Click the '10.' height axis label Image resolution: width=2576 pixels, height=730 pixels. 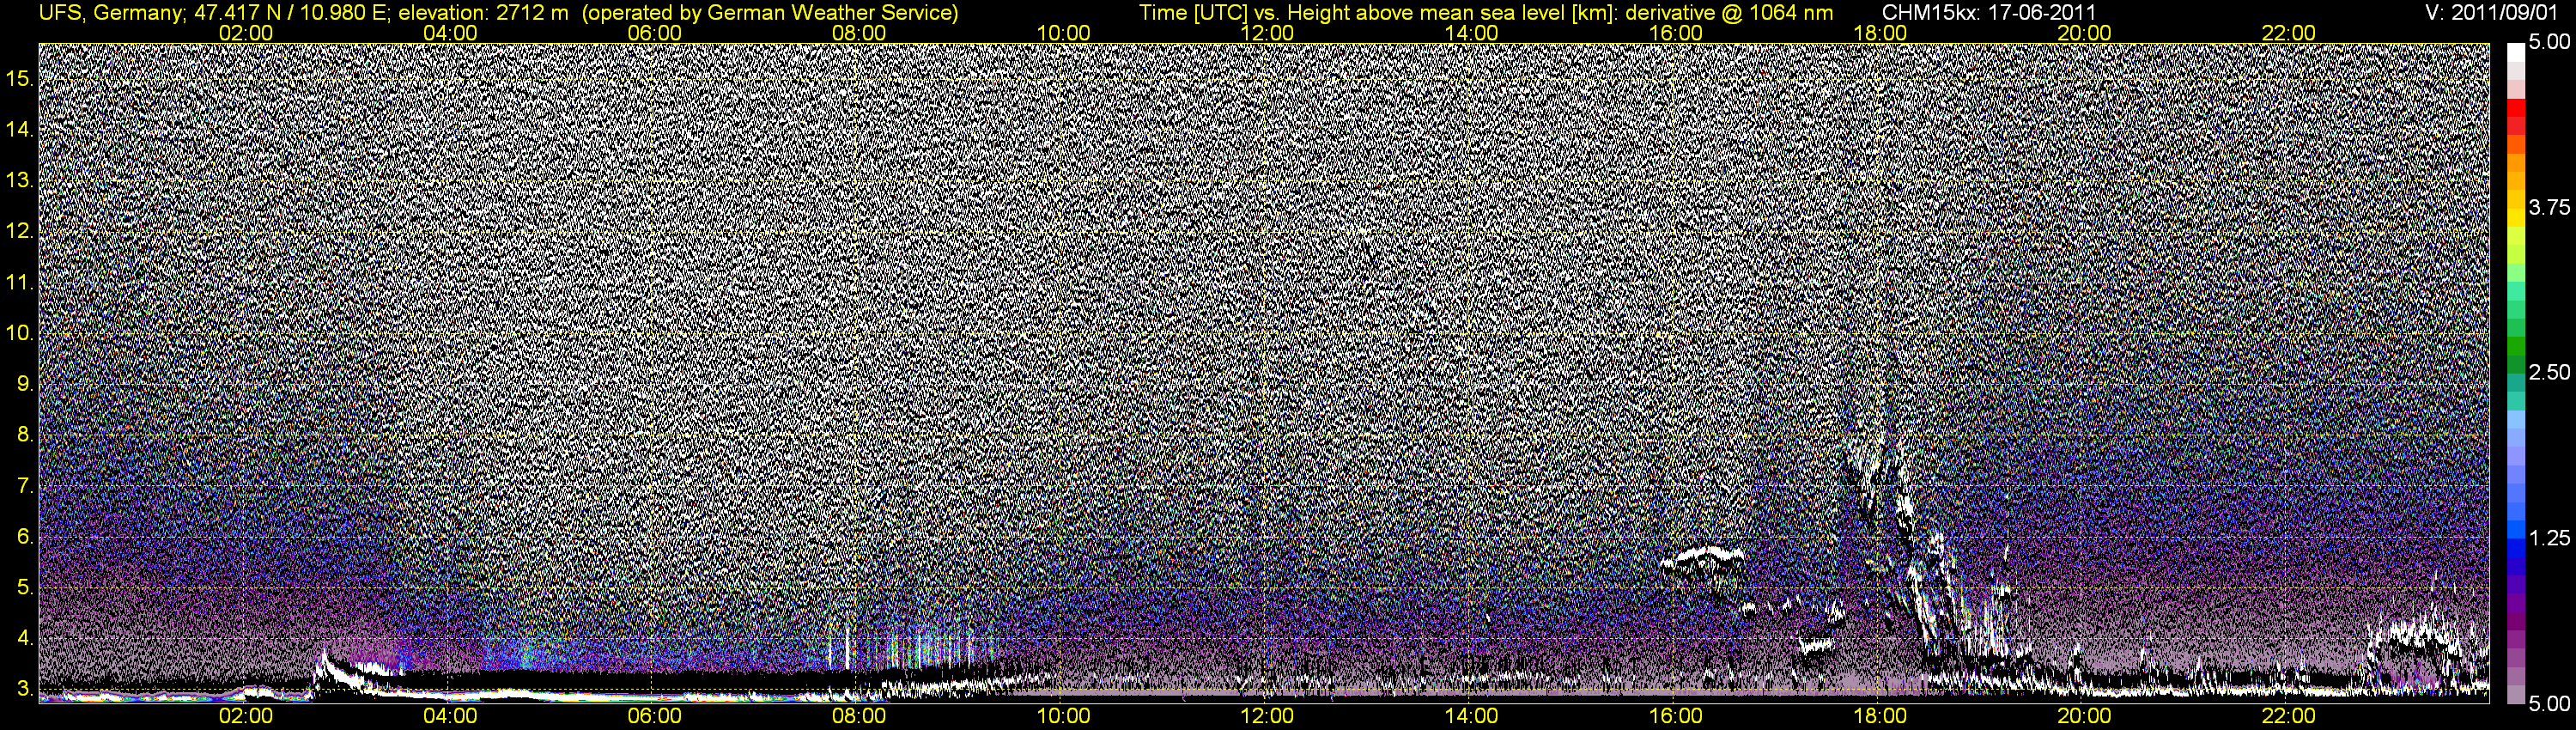click(x=20, y=333)
